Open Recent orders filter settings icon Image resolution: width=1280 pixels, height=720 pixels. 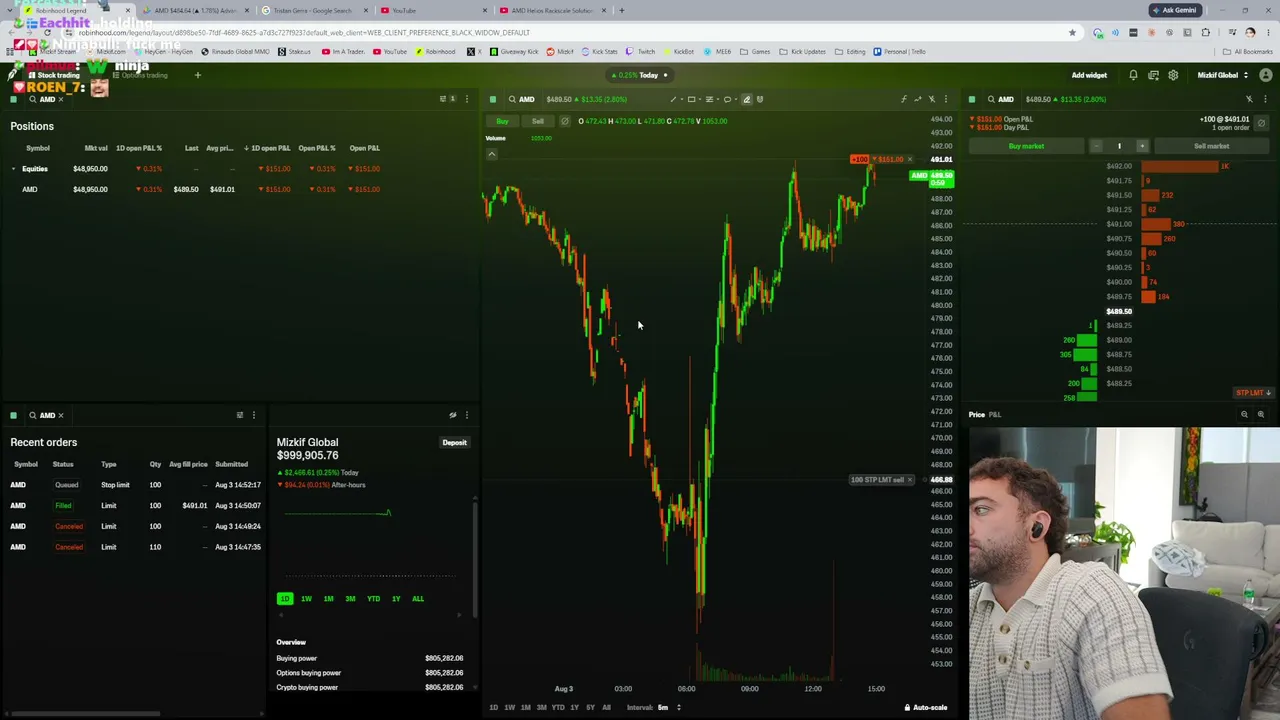point(240,415)
